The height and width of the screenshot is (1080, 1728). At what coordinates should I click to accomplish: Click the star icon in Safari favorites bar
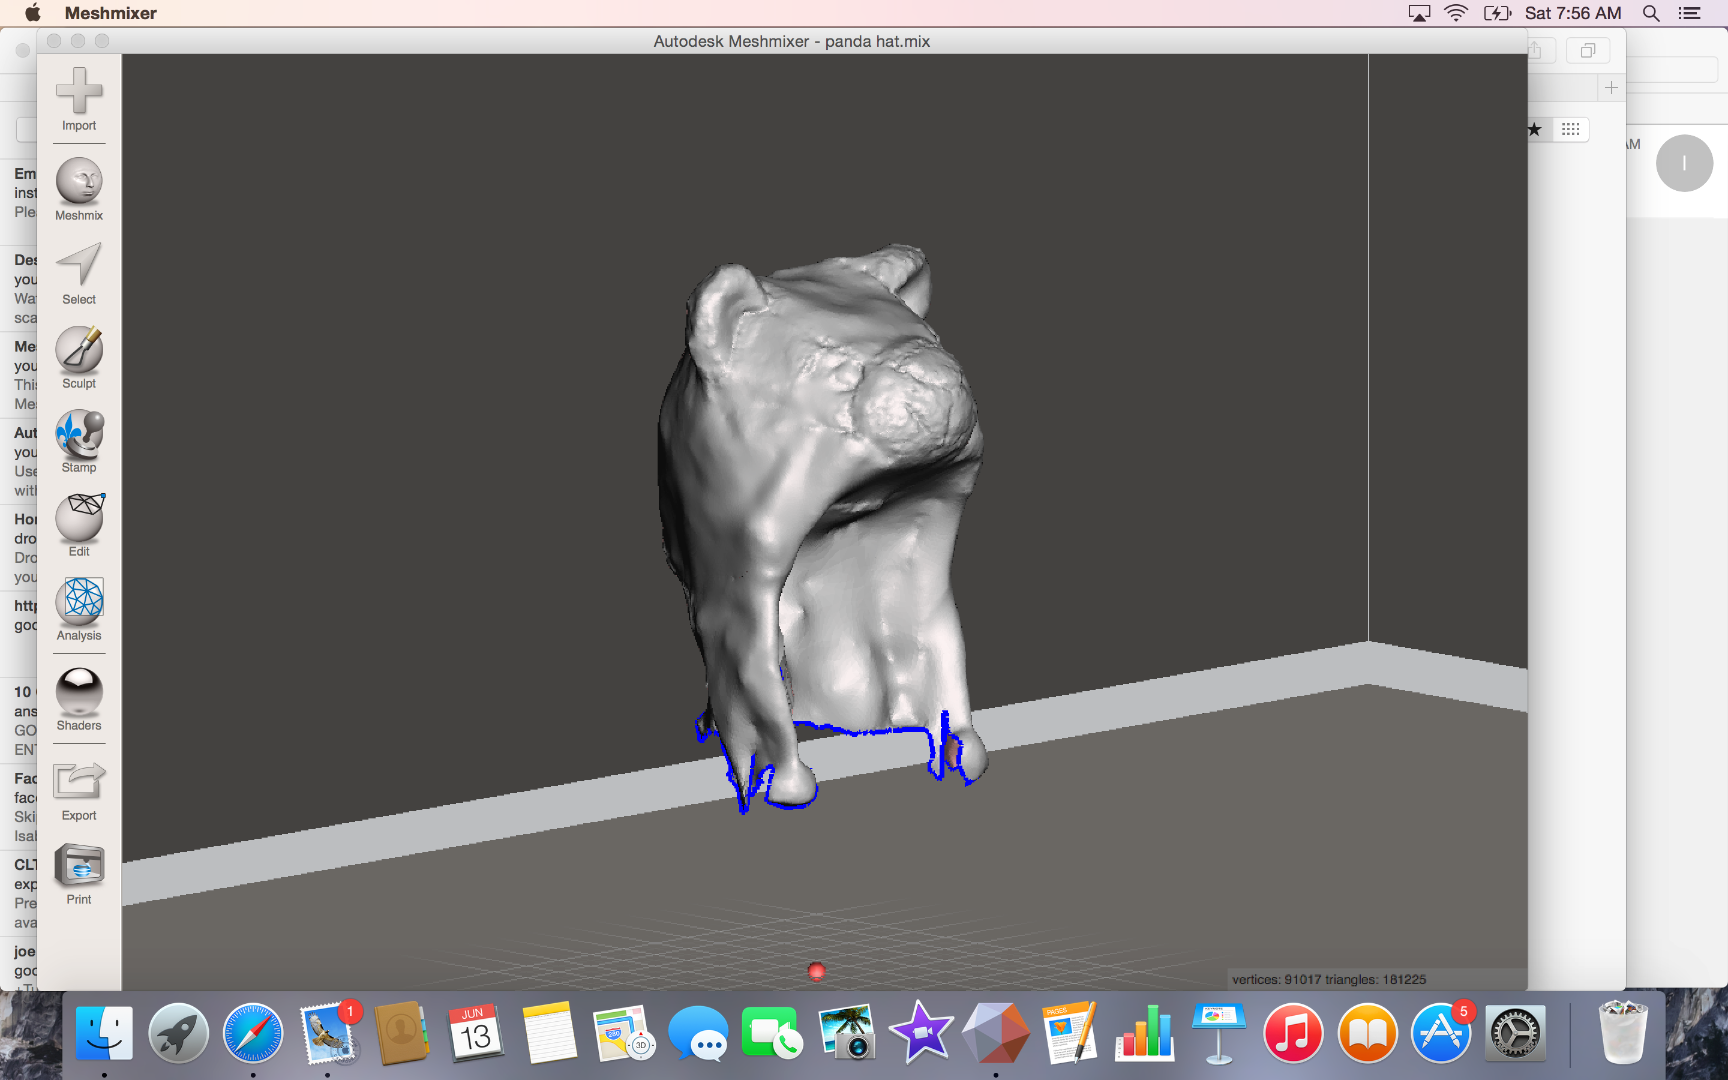pos(1535,129)
